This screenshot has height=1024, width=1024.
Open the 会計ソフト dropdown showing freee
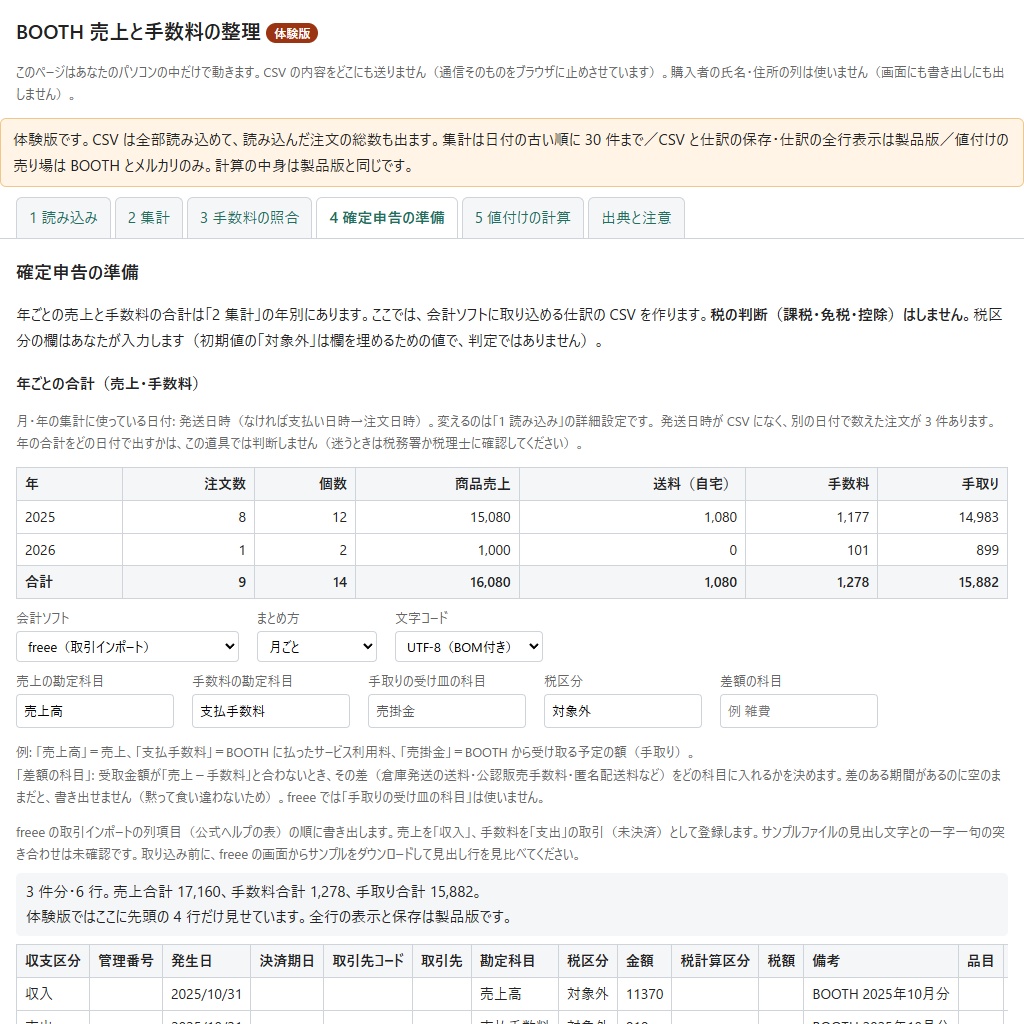coord(127,647)
